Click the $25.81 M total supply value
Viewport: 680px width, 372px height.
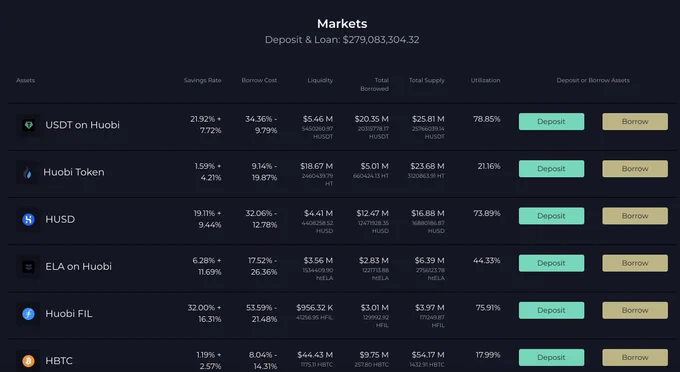pos(428,119)
